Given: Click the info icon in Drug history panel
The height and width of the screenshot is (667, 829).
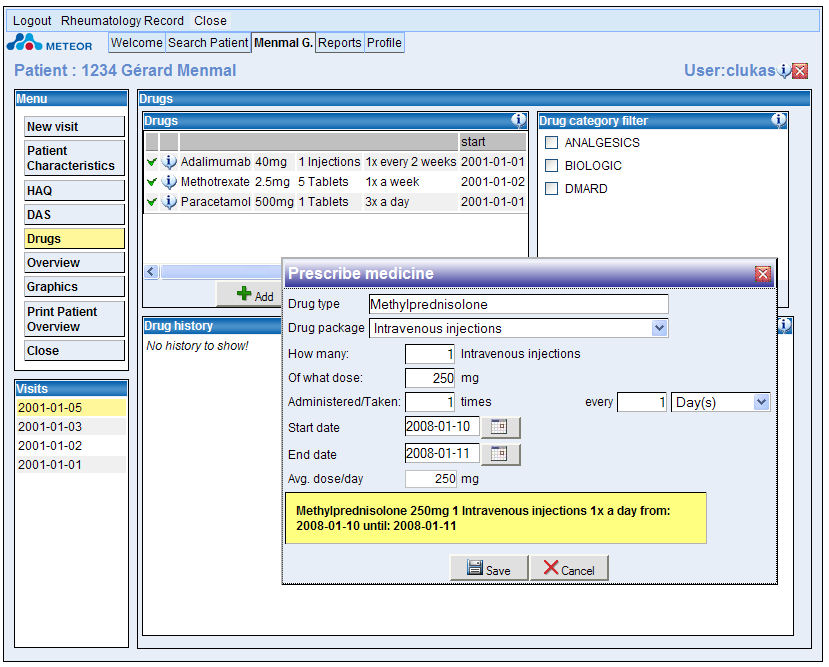Looking at the screenshot, I should click(785, 326).
